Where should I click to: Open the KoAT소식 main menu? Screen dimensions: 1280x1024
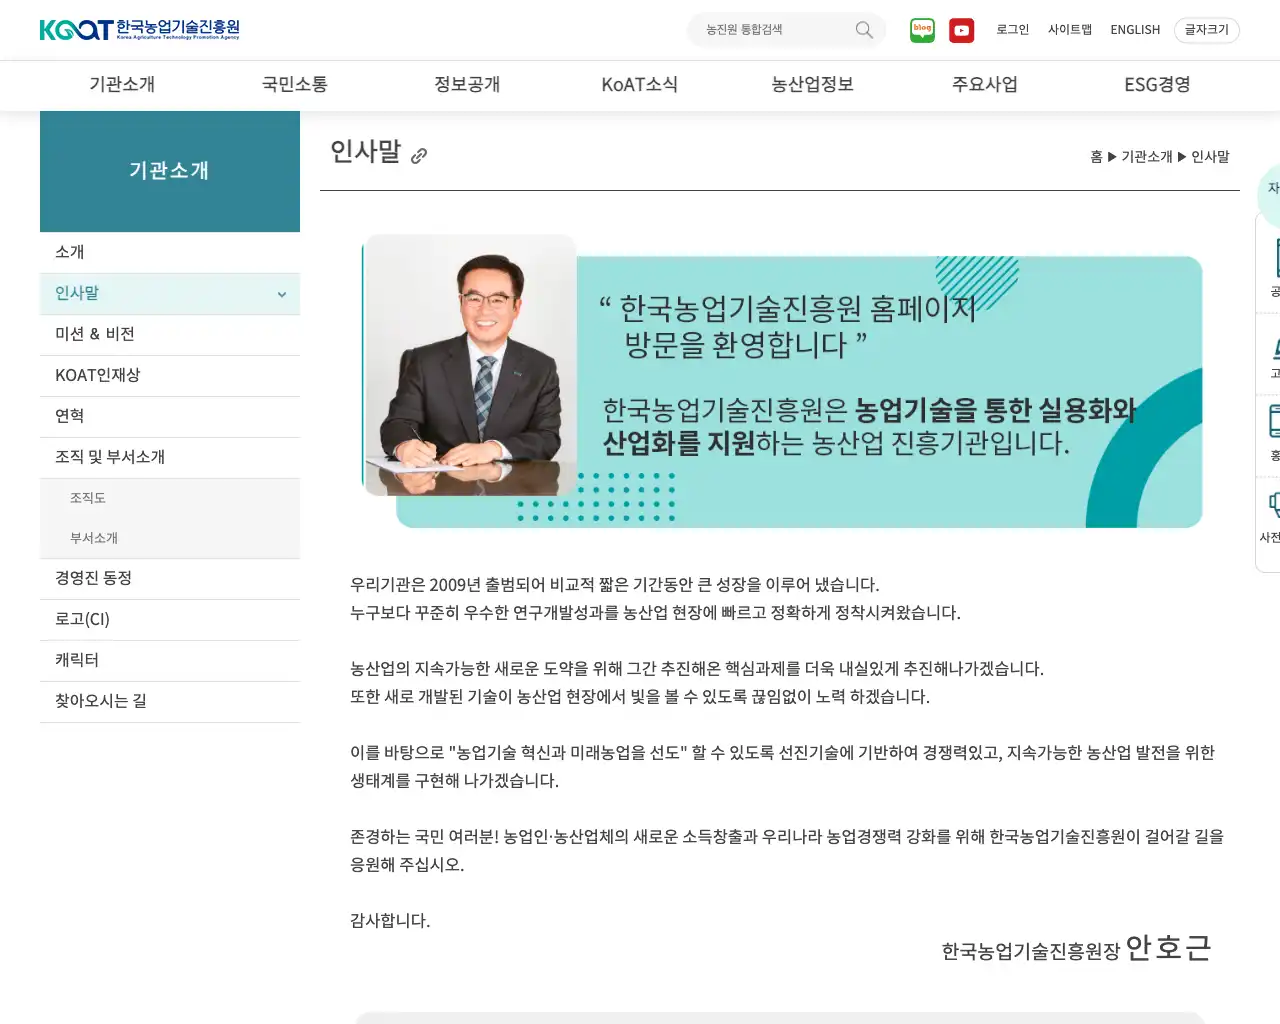640,85
